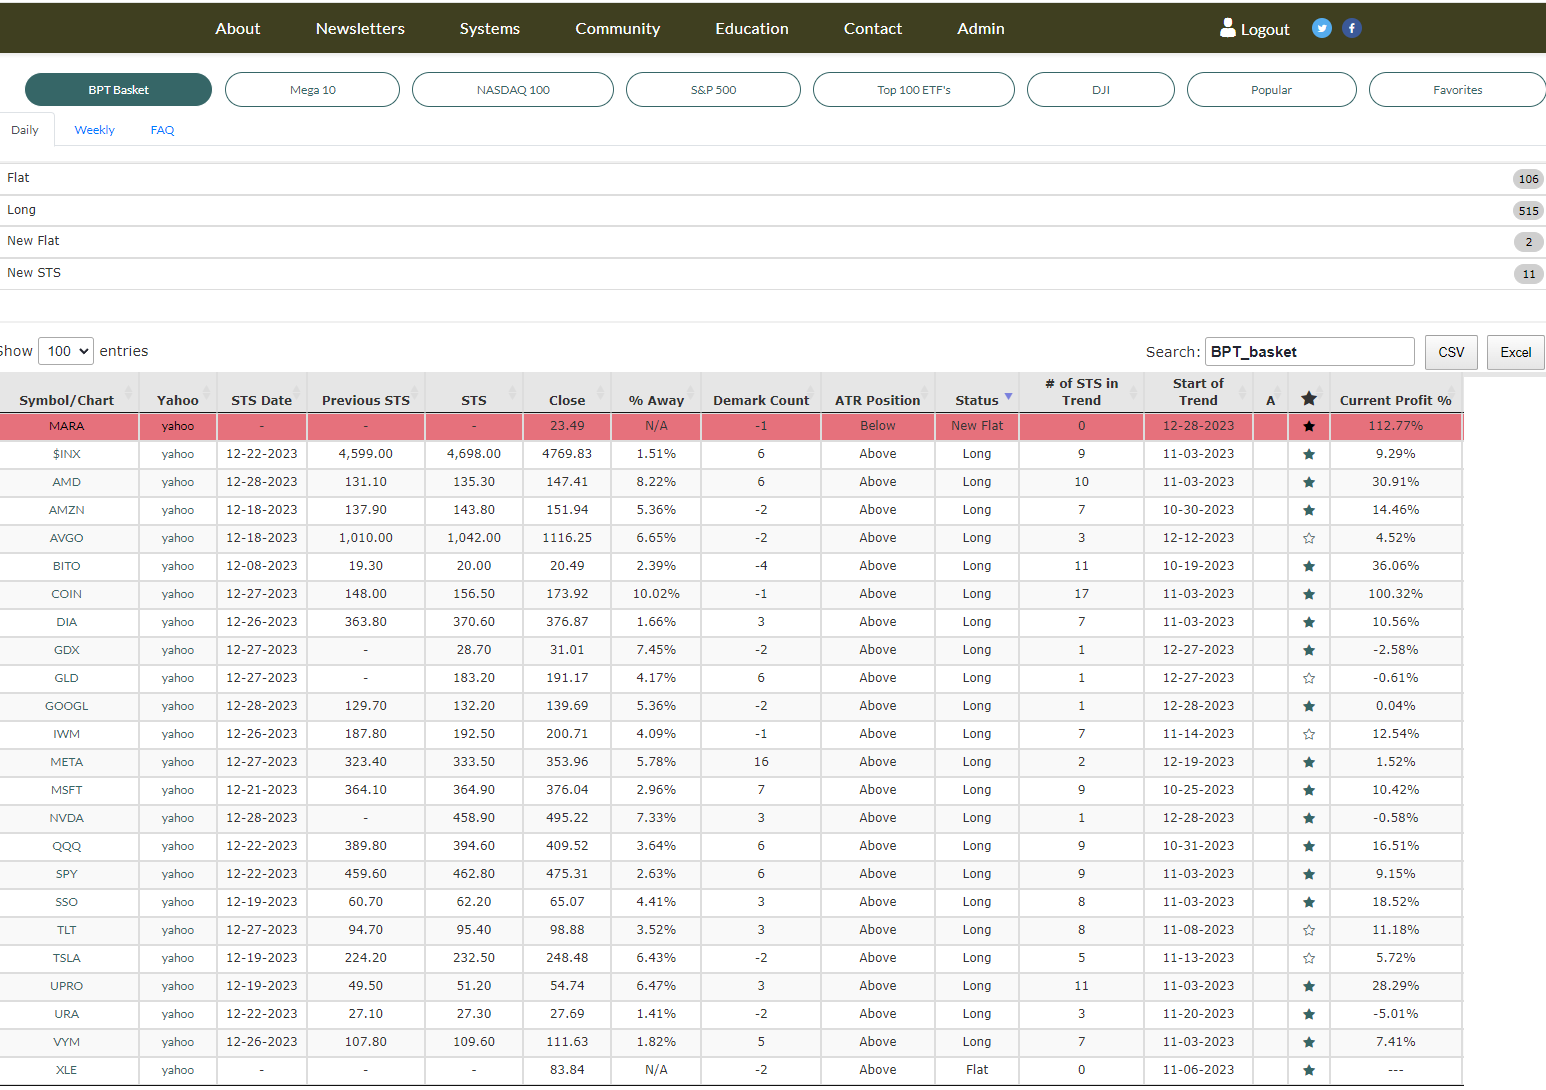Toggle favorite star for MARA row
This screenshot has width=1546, height=1090.
pos(1309,426)
